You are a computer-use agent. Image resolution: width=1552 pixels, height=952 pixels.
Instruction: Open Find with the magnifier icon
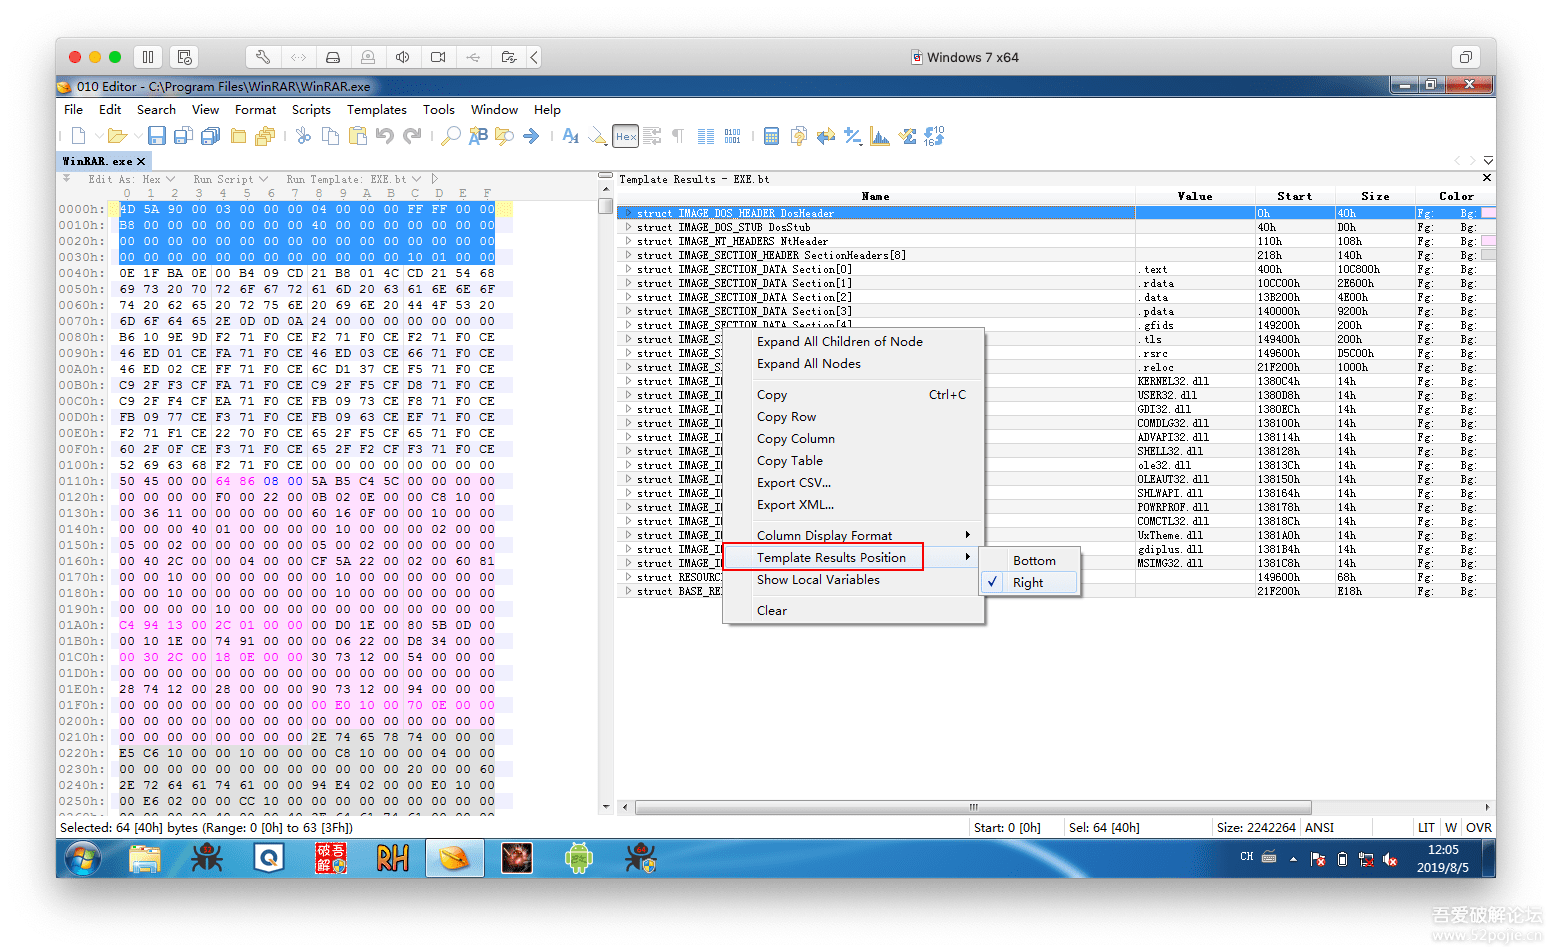click(451, 135)
